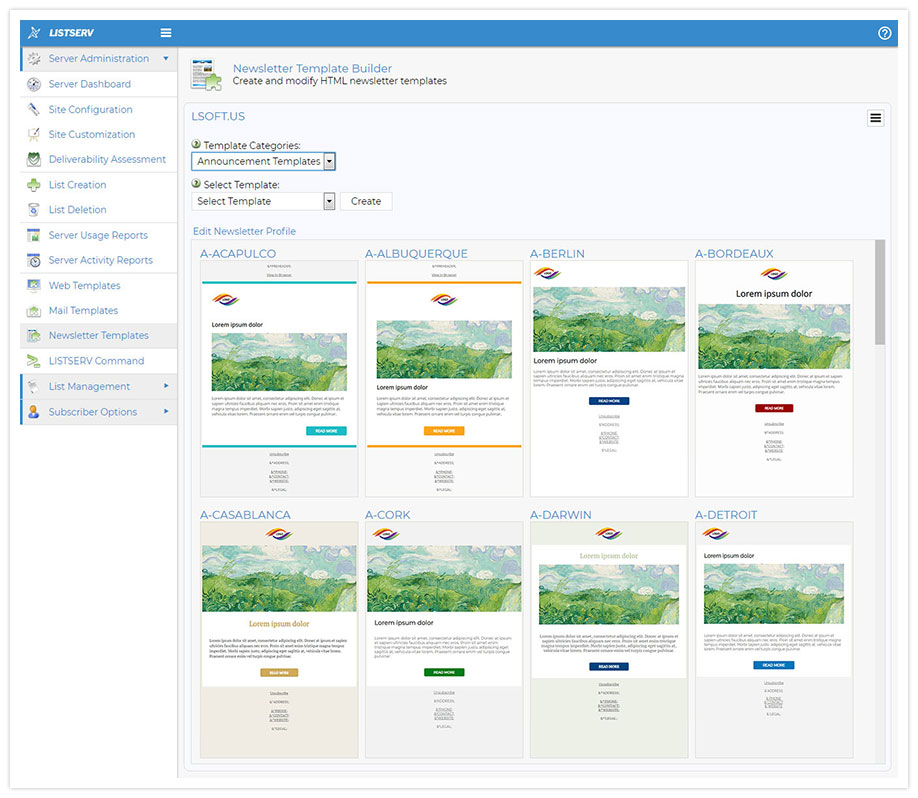This screenshot has width=918, height=798.
Task: Click the List Management icon
Action: point(34,386)
